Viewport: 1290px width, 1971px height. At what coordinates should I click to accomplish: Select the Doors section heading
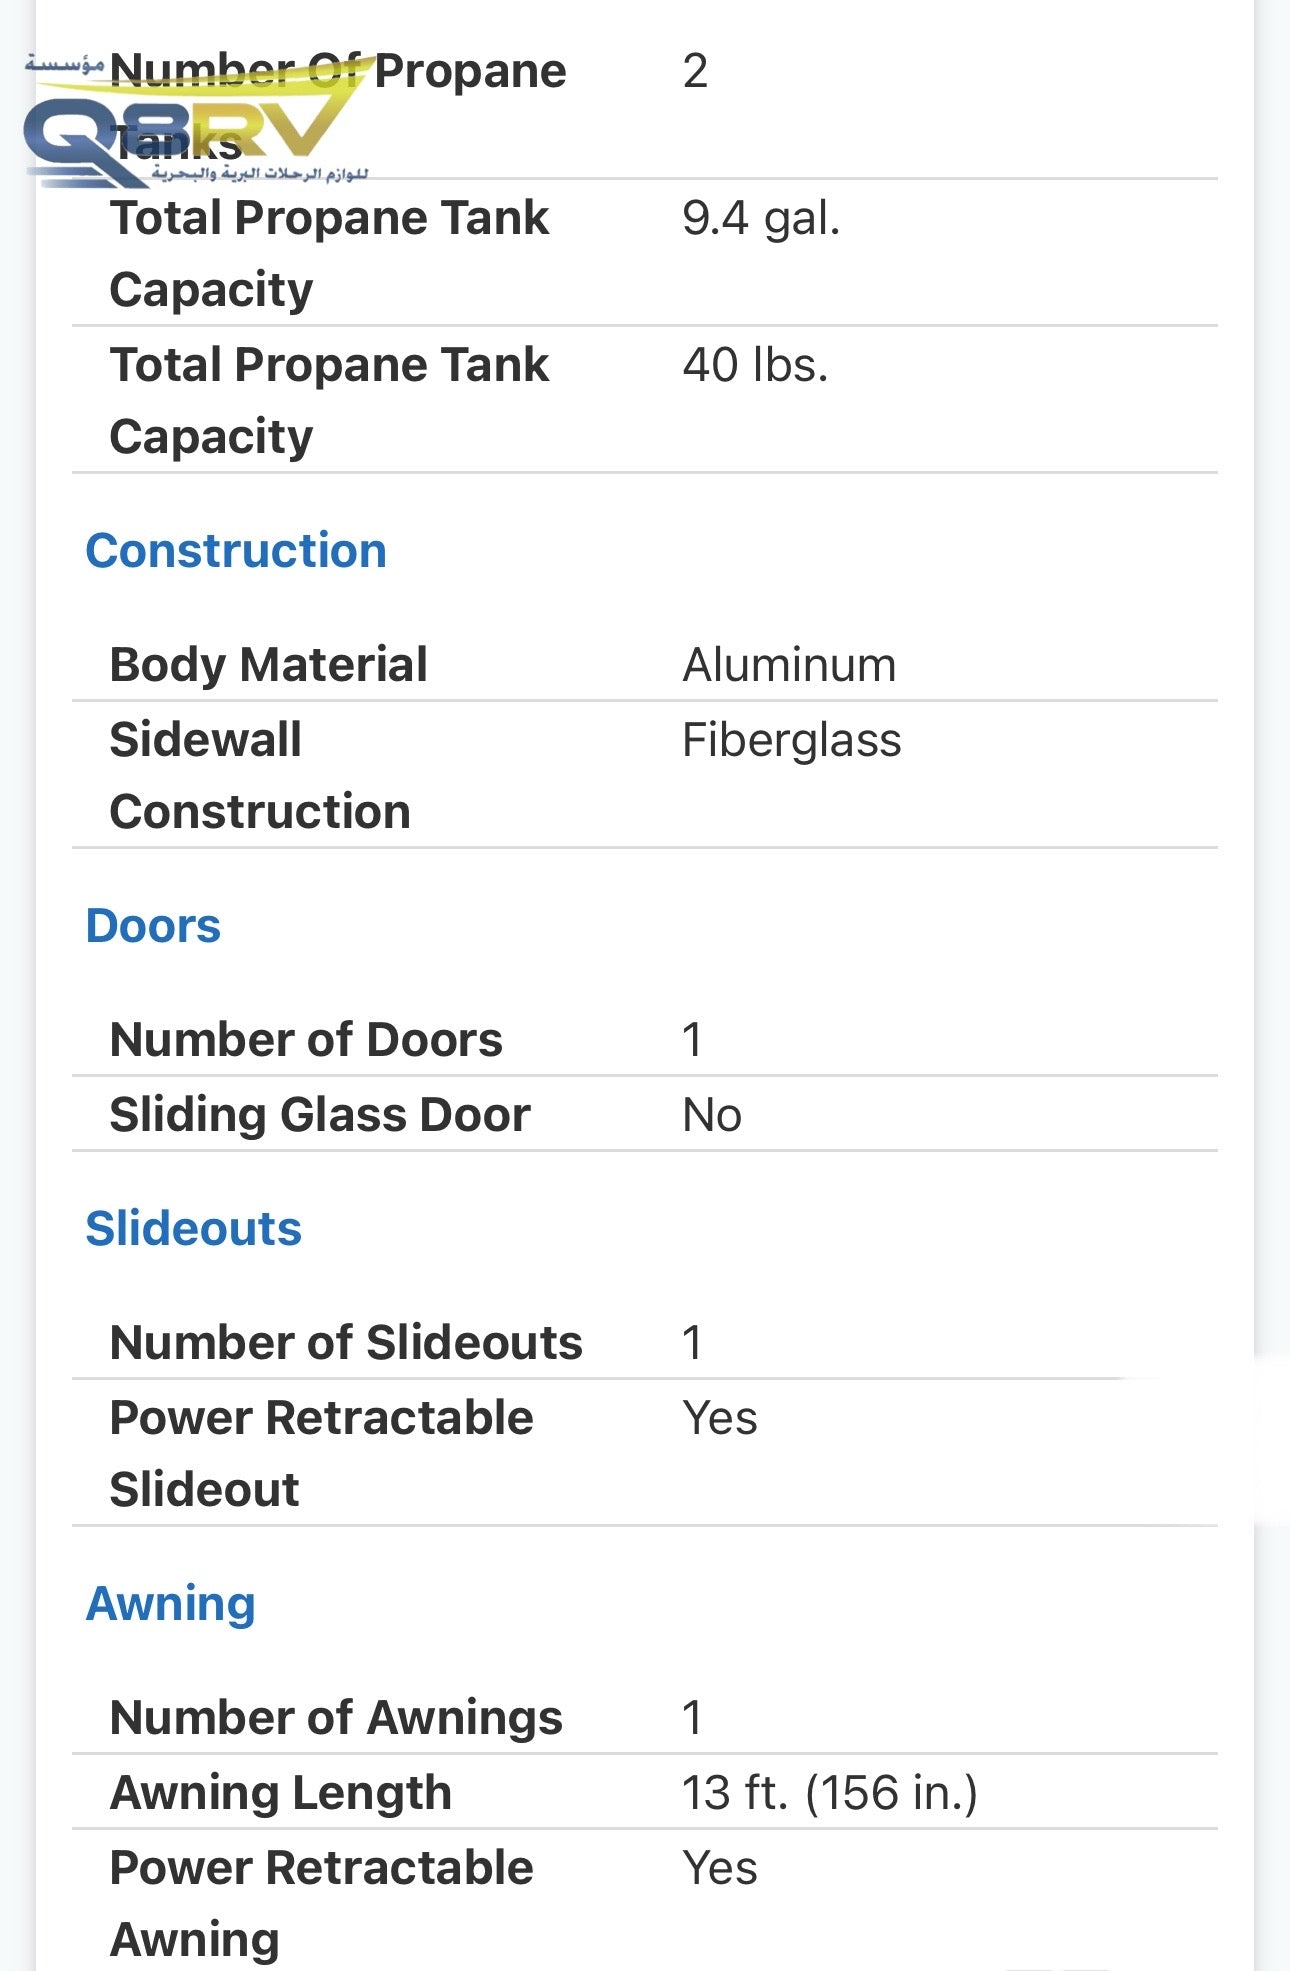[x=153, y=926]
